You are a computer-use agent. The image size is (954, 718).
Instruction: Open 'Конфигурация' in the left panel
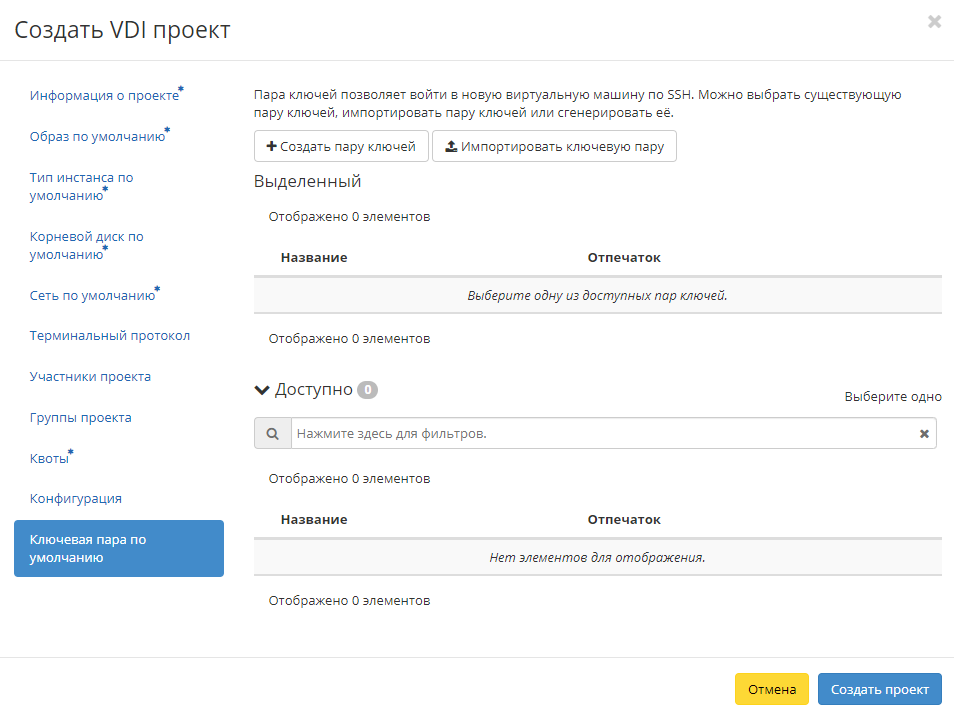pos(77,497)
